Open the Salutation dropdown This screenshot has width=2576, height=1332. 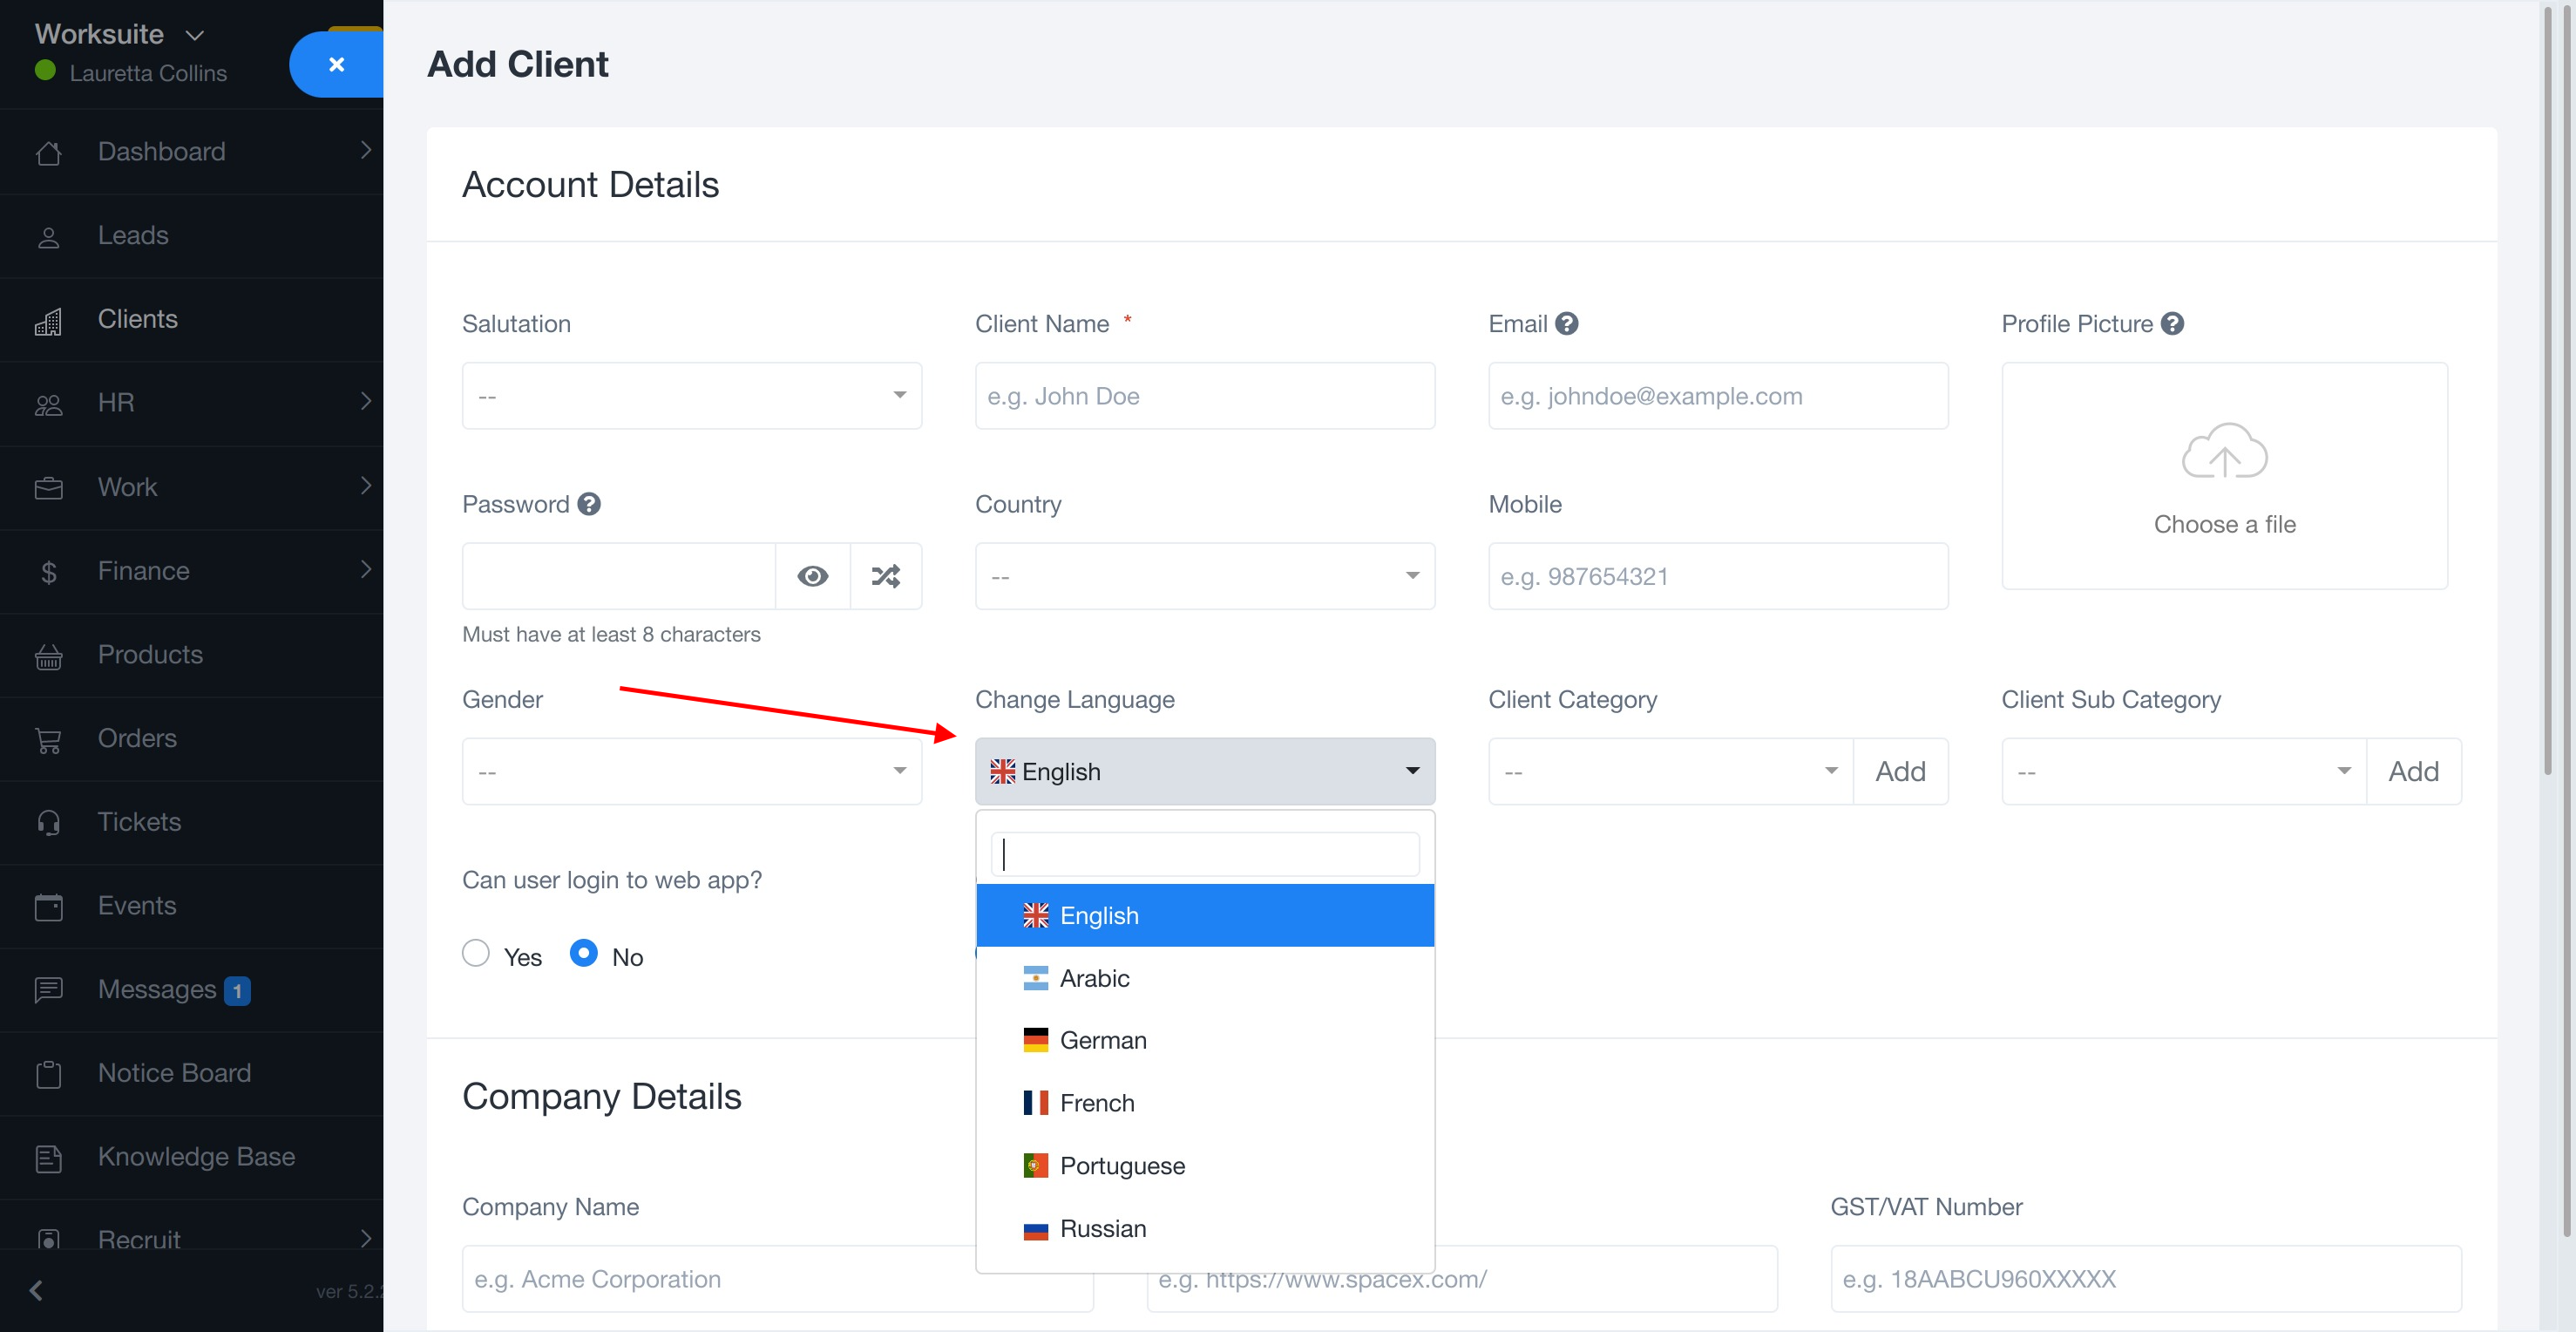[x=691, y=396]
